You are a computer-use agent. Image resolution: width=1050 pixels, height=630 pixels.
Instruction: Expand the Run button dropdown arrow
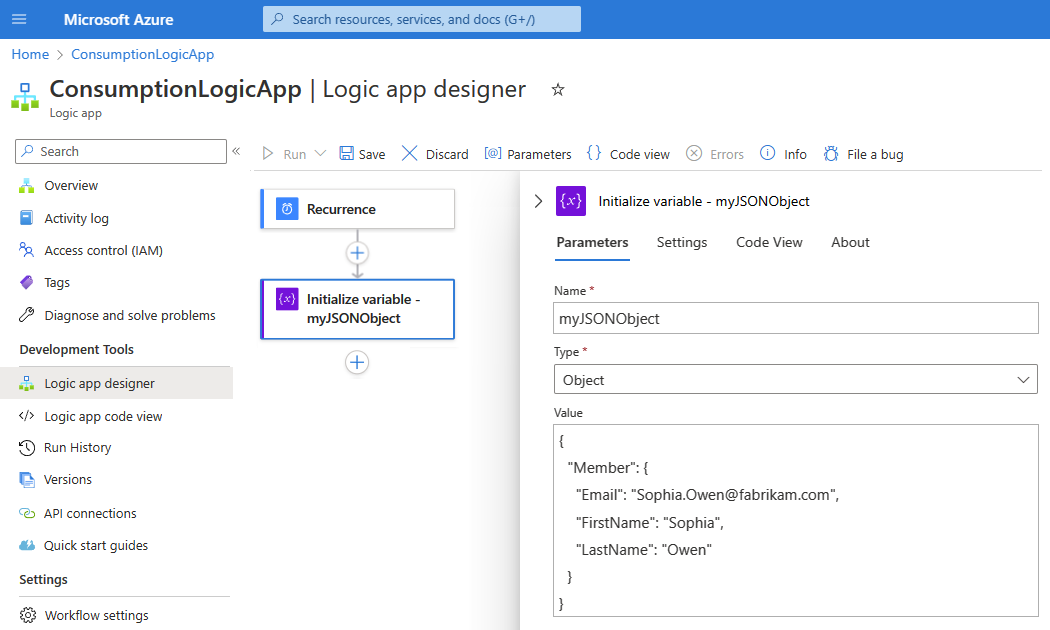pos(320,154)
